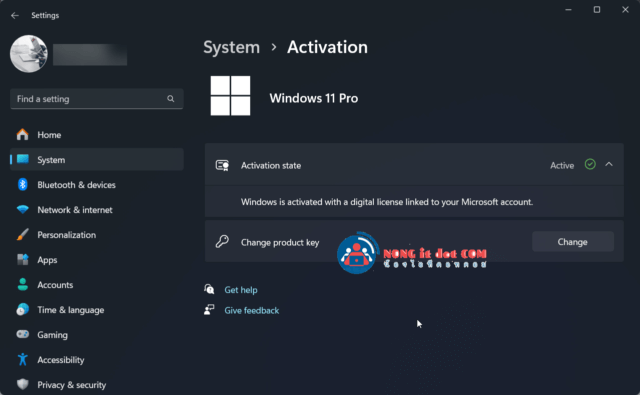The image size is (640, 395).
Task: Click the Privacy & security shield icon
Action: click(x=23, y=384)
